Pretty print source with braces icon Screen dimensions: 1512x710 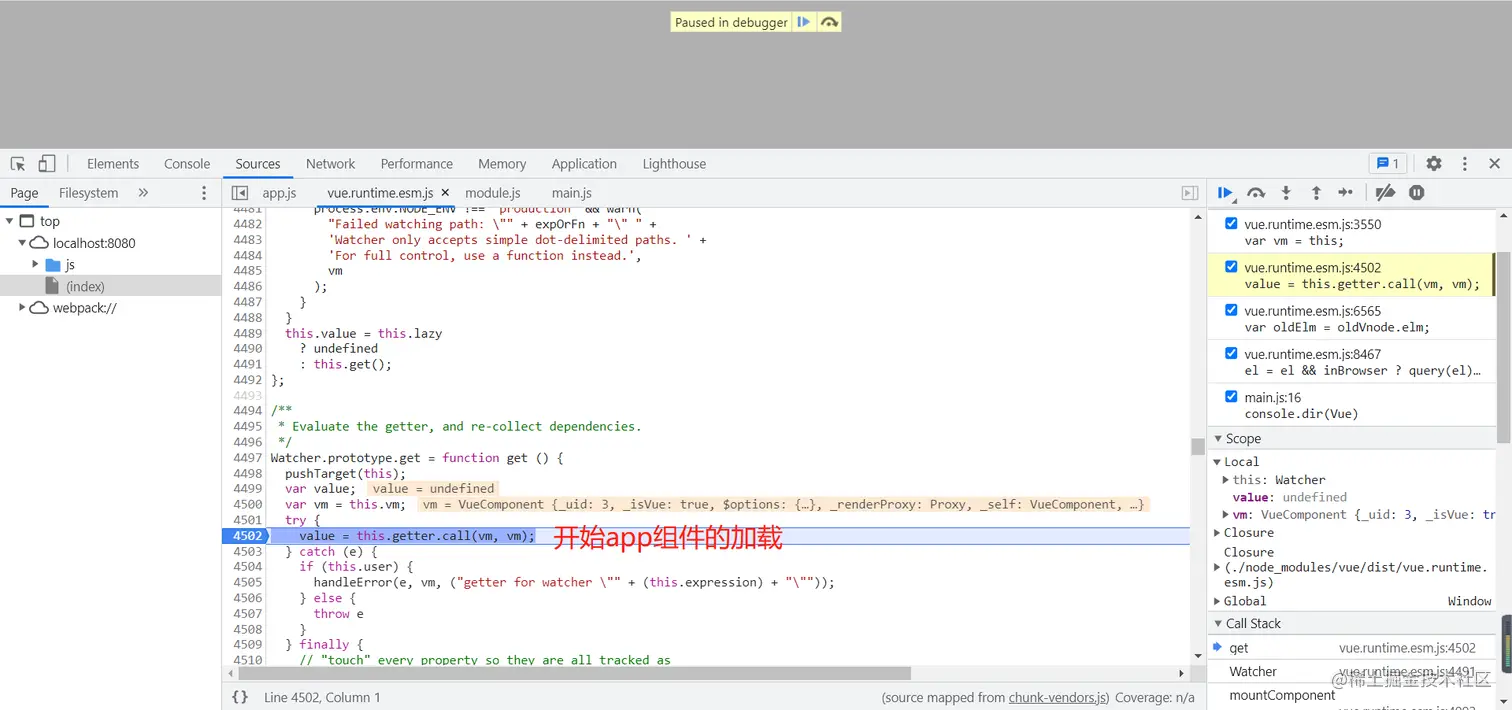[240, 697]
